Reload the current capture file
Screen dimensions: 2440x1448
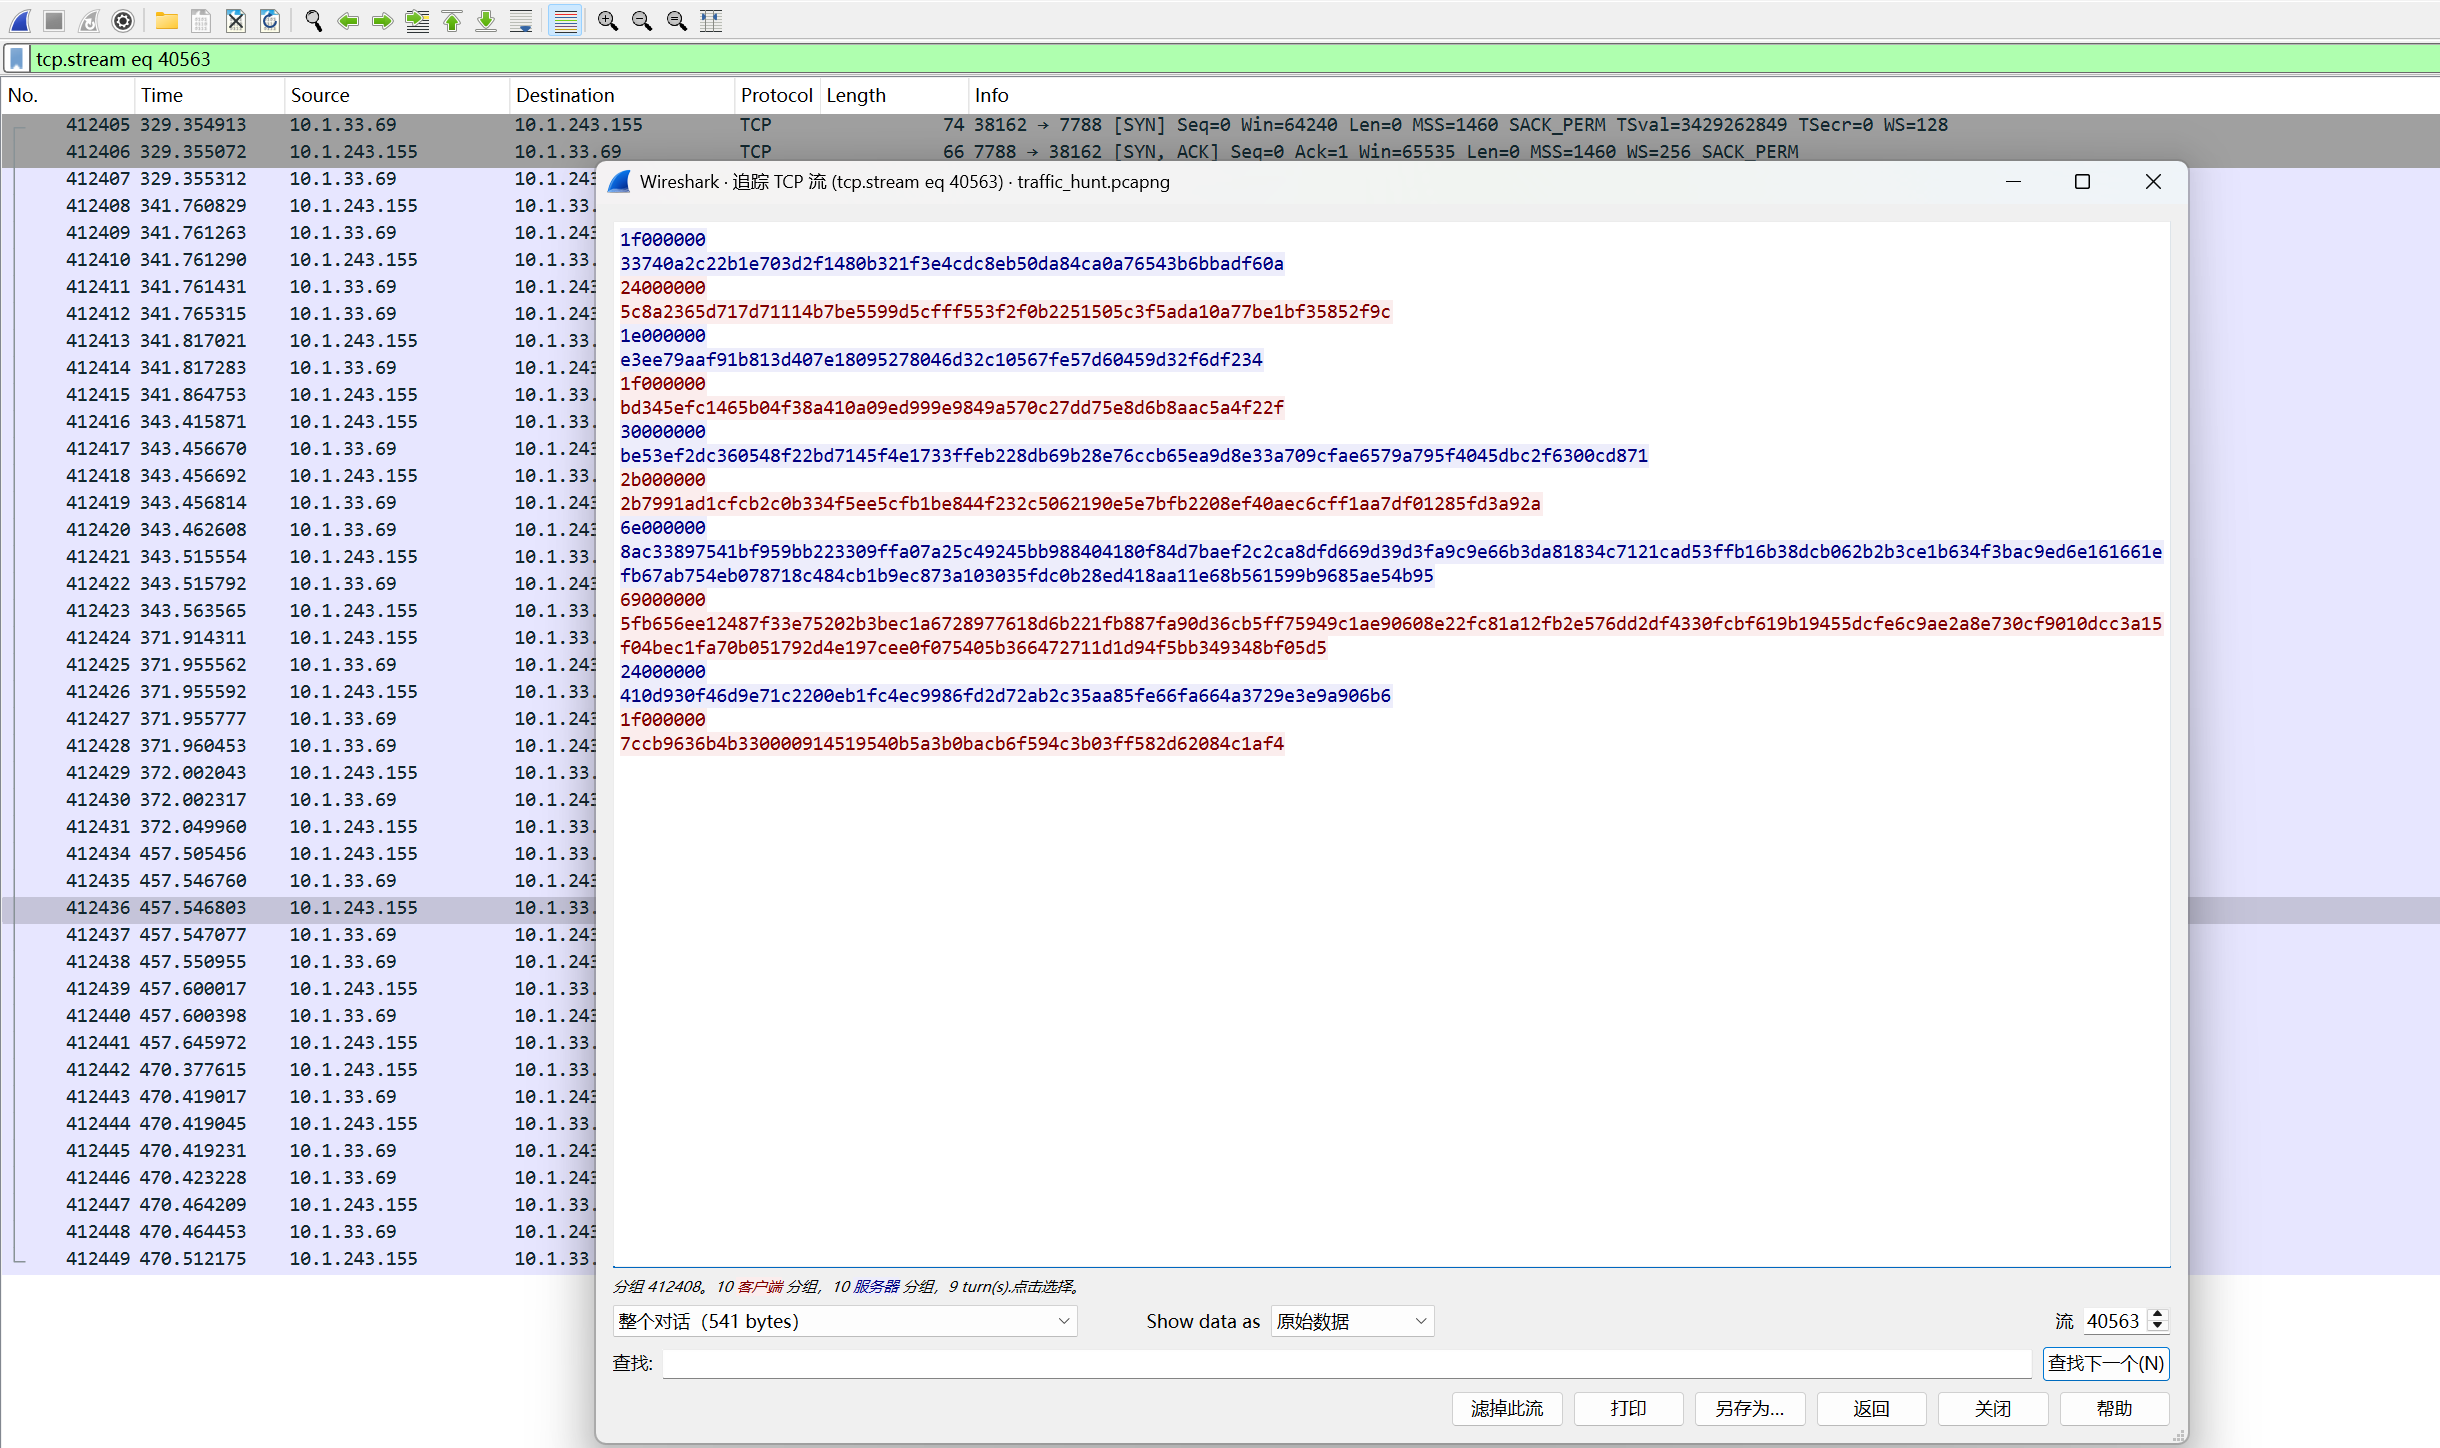click(x=270, y=20)
